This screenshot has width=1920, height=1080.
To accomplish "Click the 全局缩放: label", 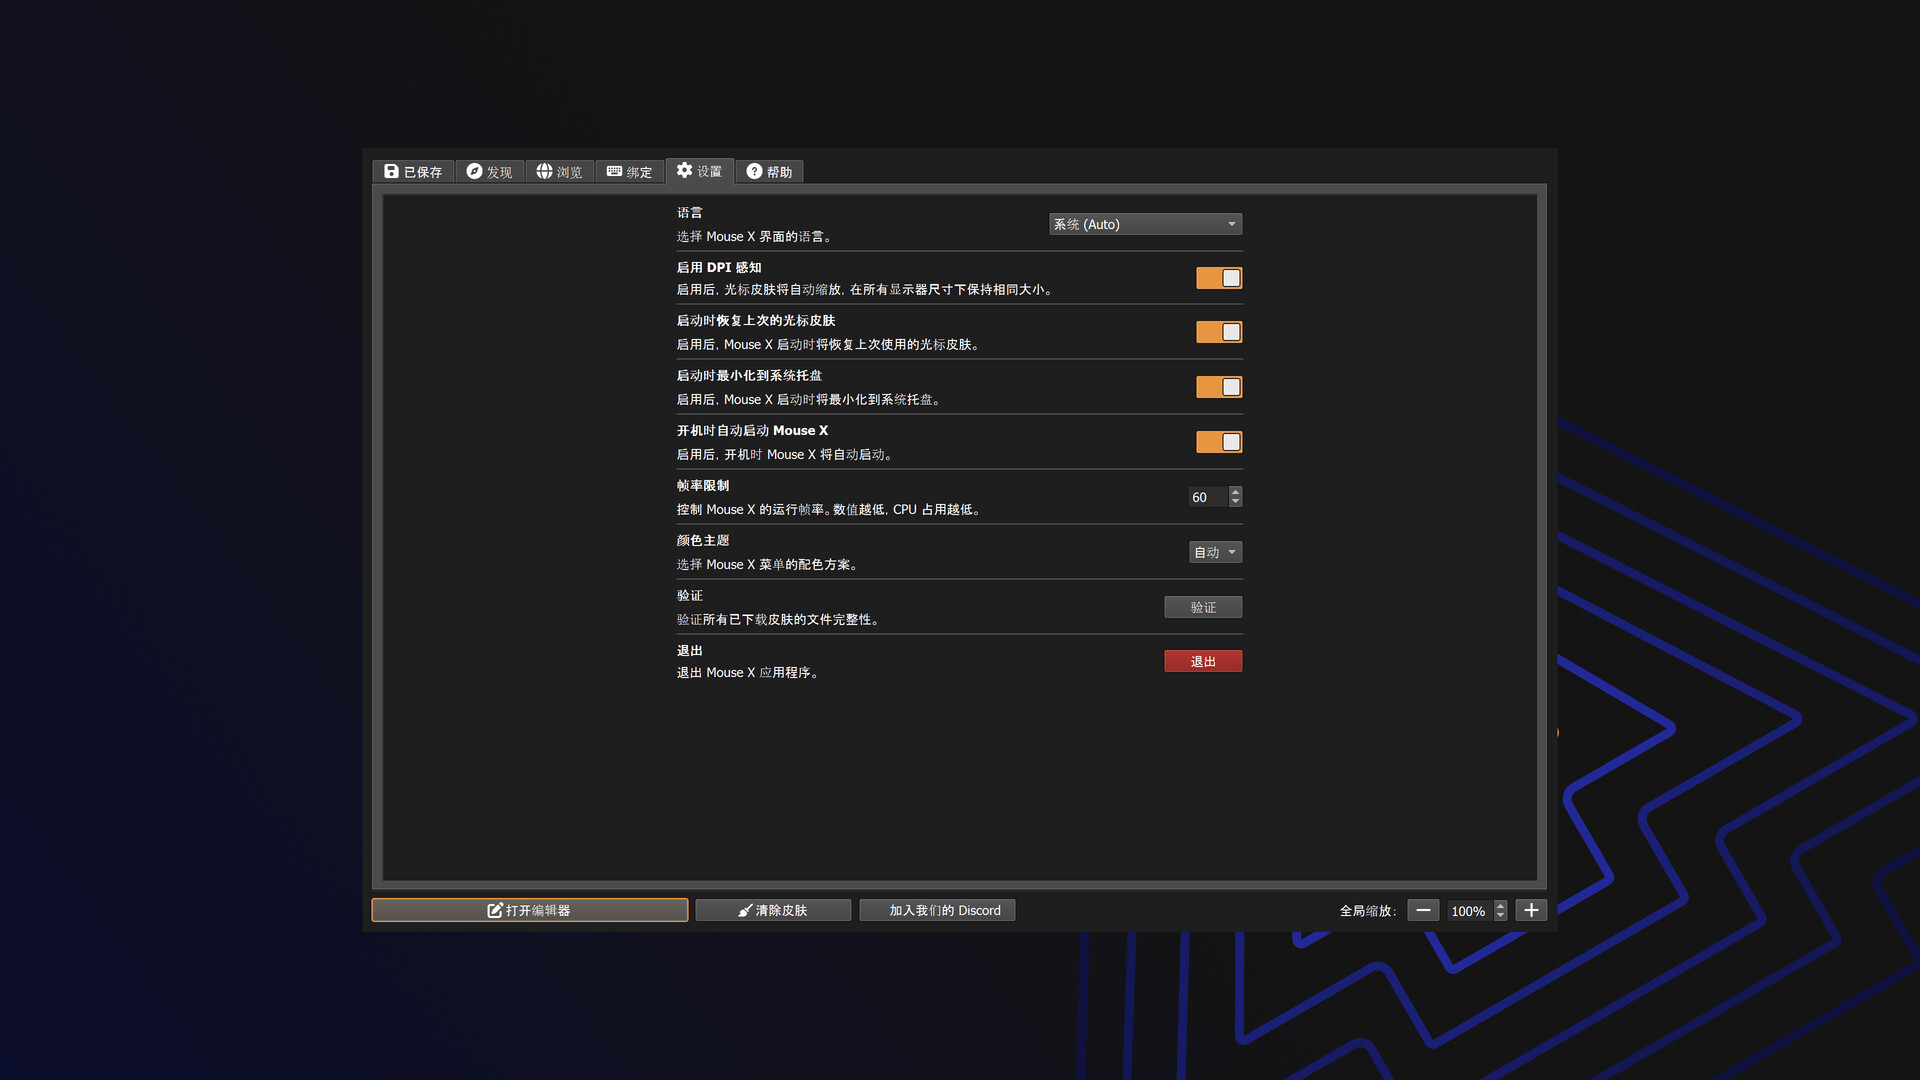I will click(1368, 911).
